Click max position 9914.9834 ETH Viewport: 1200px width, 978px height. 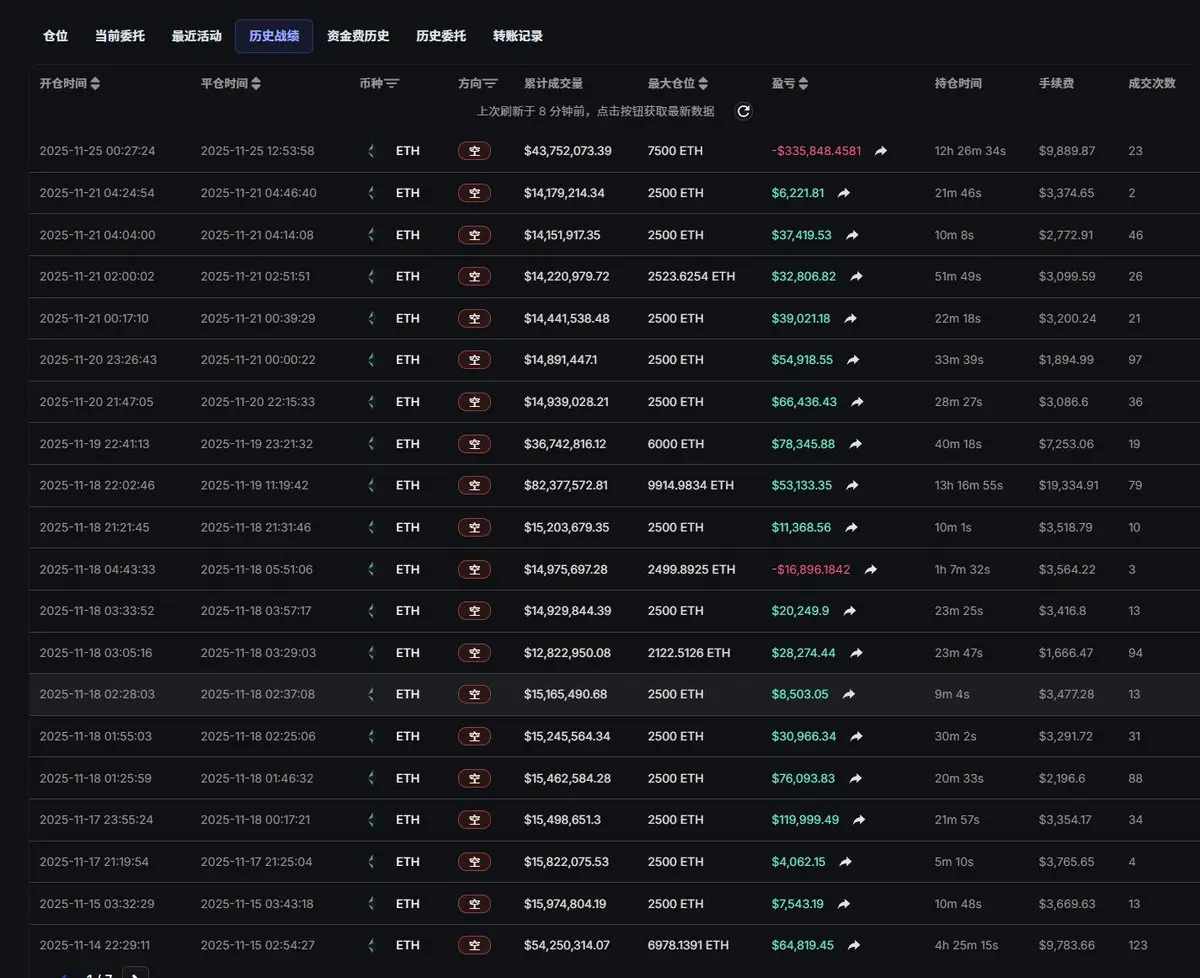tap(691, 485)
